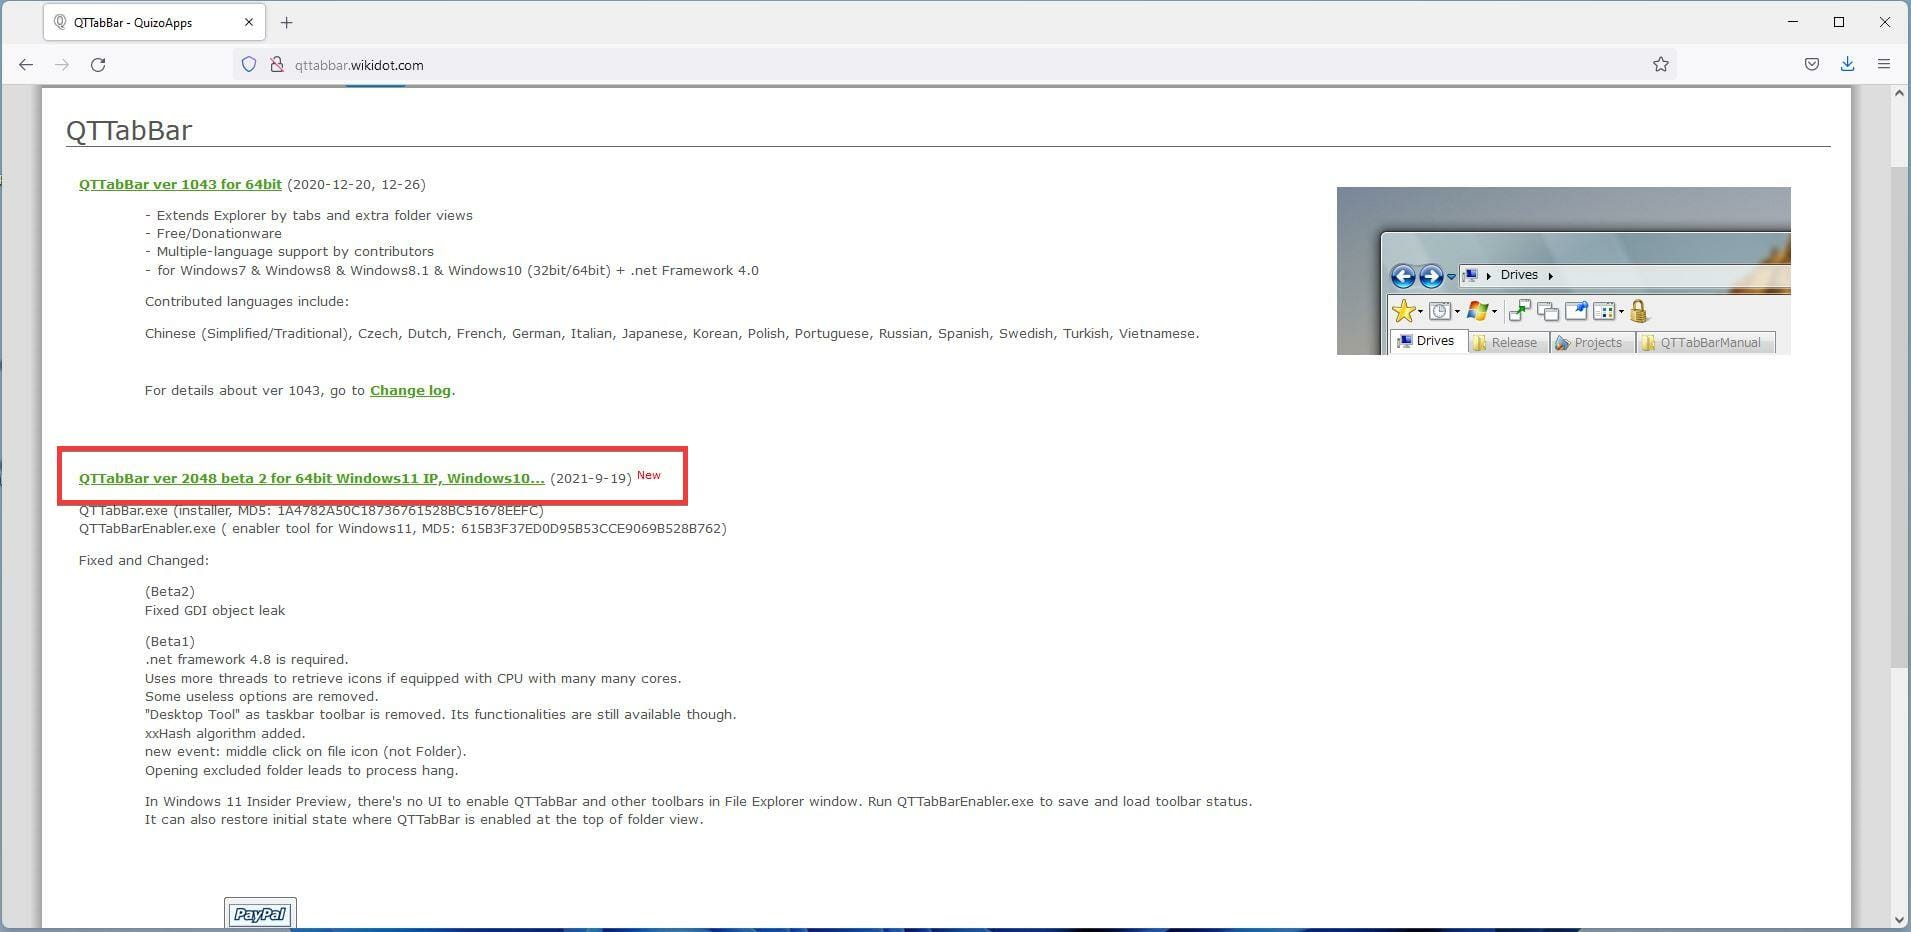
Task: Toggle the lock icon in QTTabBar toolbar
Action: click(x=1638, y=311)
